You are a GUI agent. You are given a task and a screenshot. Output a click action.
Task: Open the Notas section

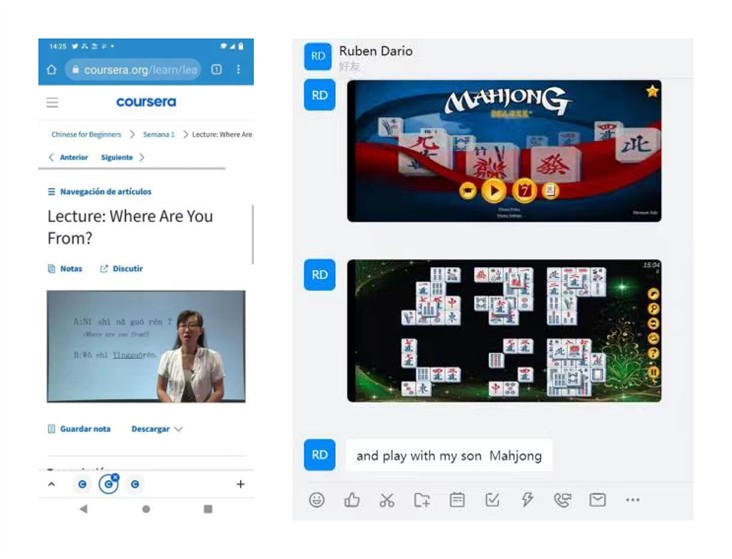coord(65,269)
